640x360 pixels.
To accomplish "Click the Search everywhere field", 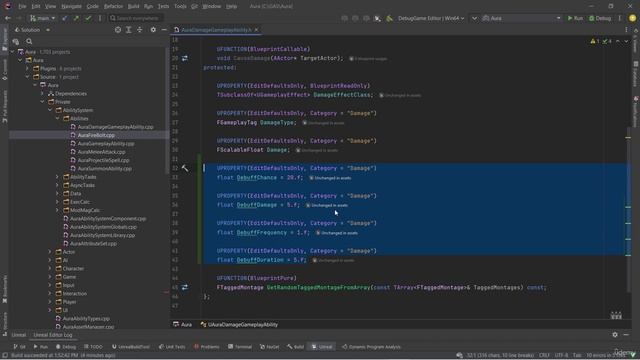I will tap(136, 18).
